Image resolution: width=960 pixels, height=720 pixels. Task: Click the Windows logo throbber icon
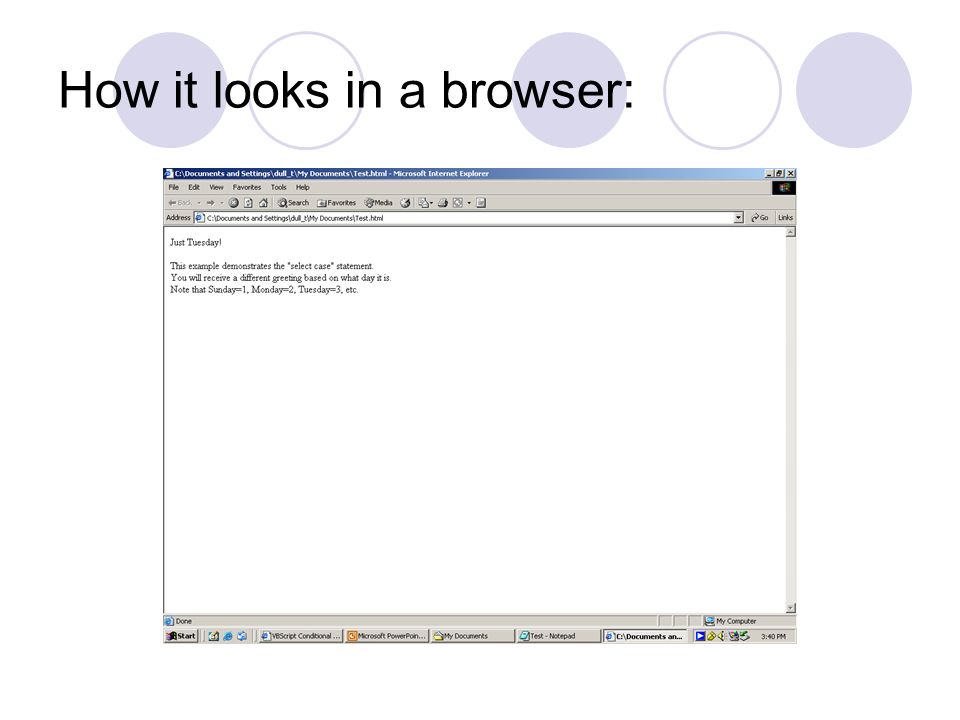pos(784,187)
